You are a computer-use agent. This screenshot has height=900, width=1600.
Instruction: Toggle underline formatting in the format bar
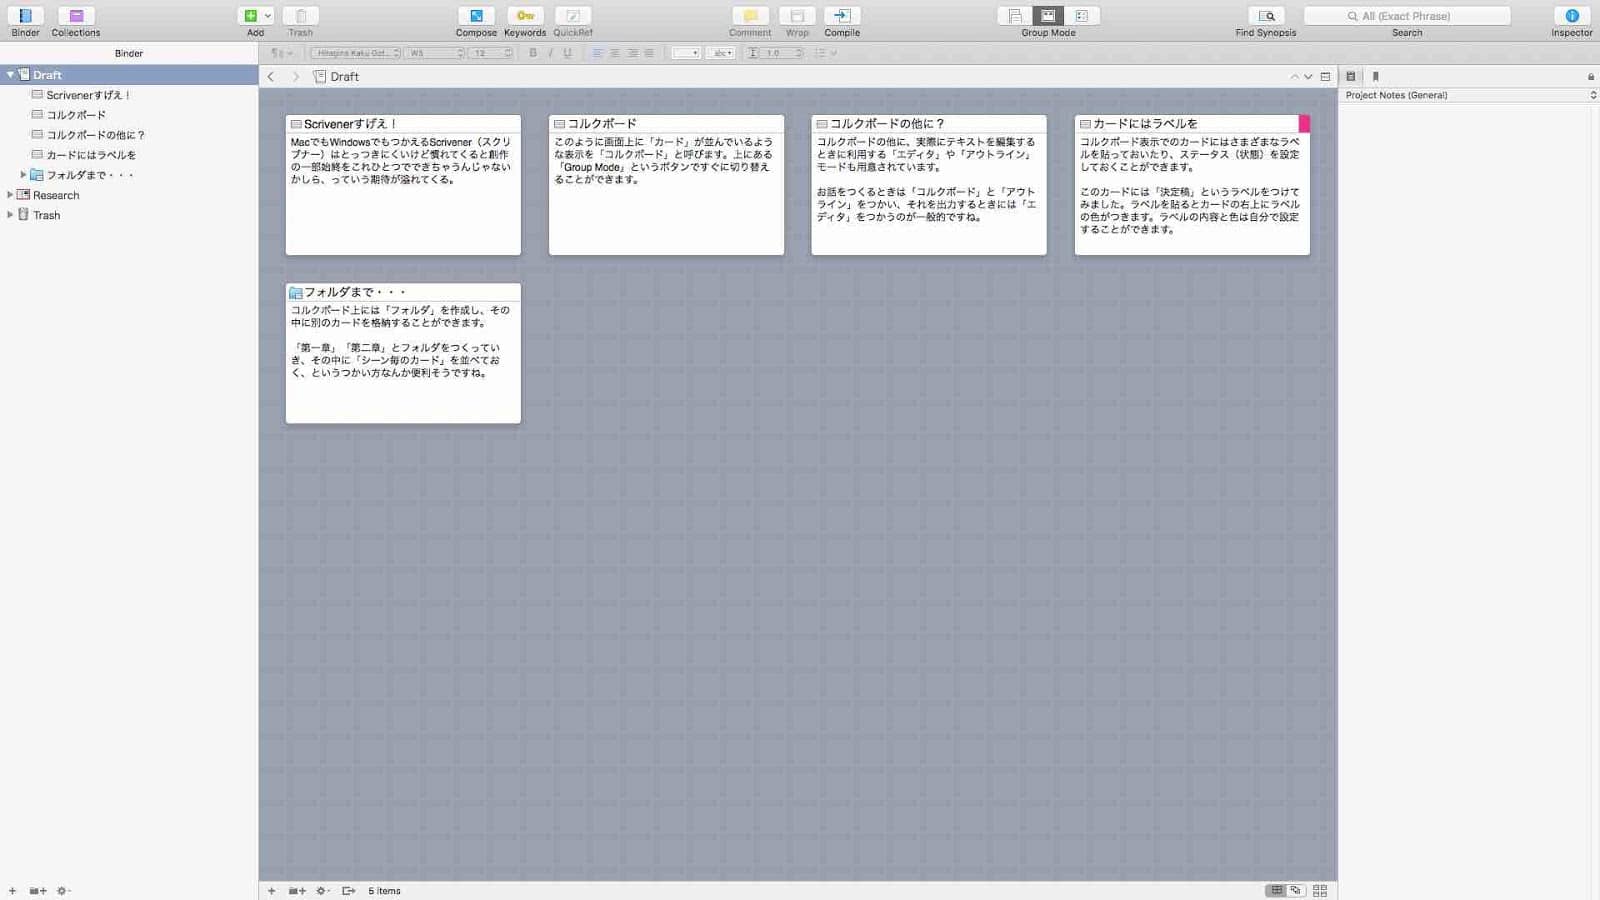(x=568, y=53)
